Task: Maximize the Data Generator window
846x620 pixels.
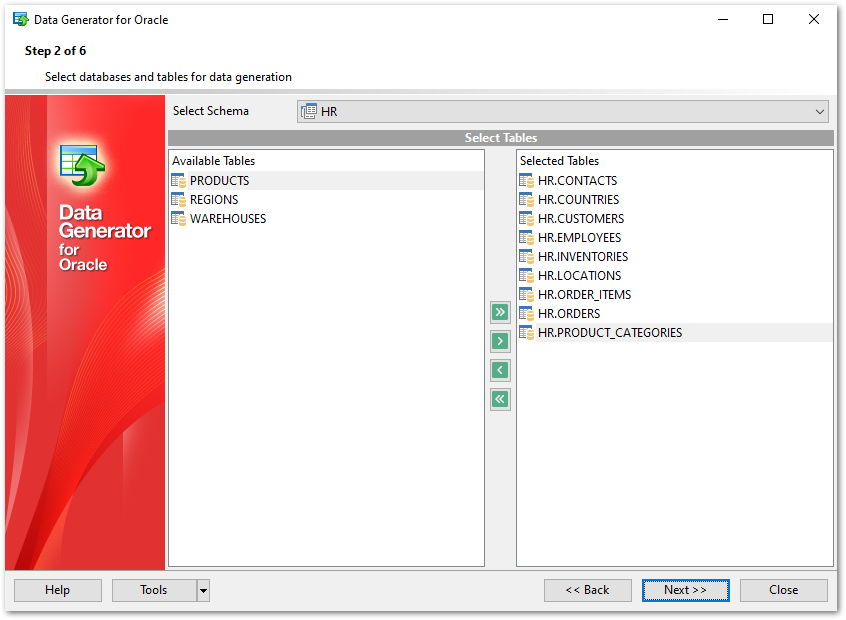Action: [768, 19]
